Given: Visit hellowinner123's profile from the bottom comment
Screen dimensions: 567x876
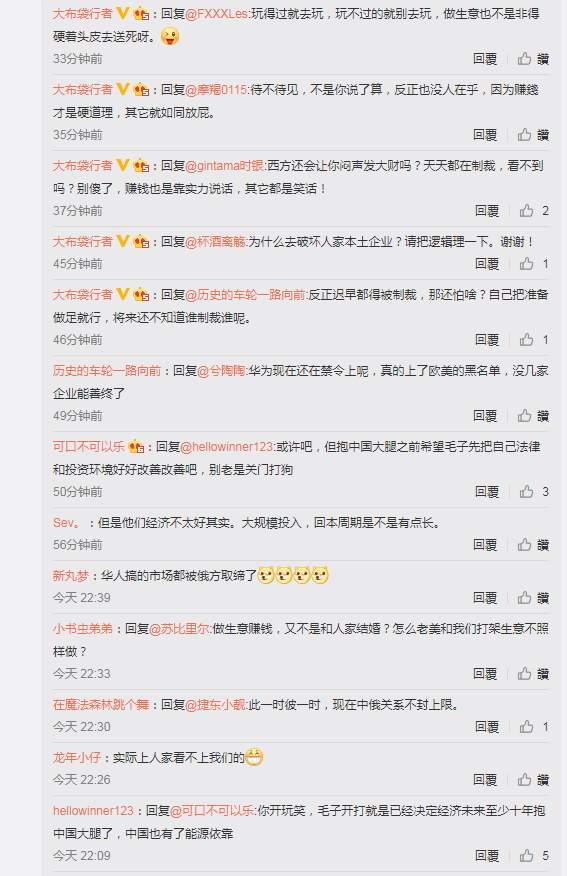Looking at the screenshot, I should [x=93, y=811].
